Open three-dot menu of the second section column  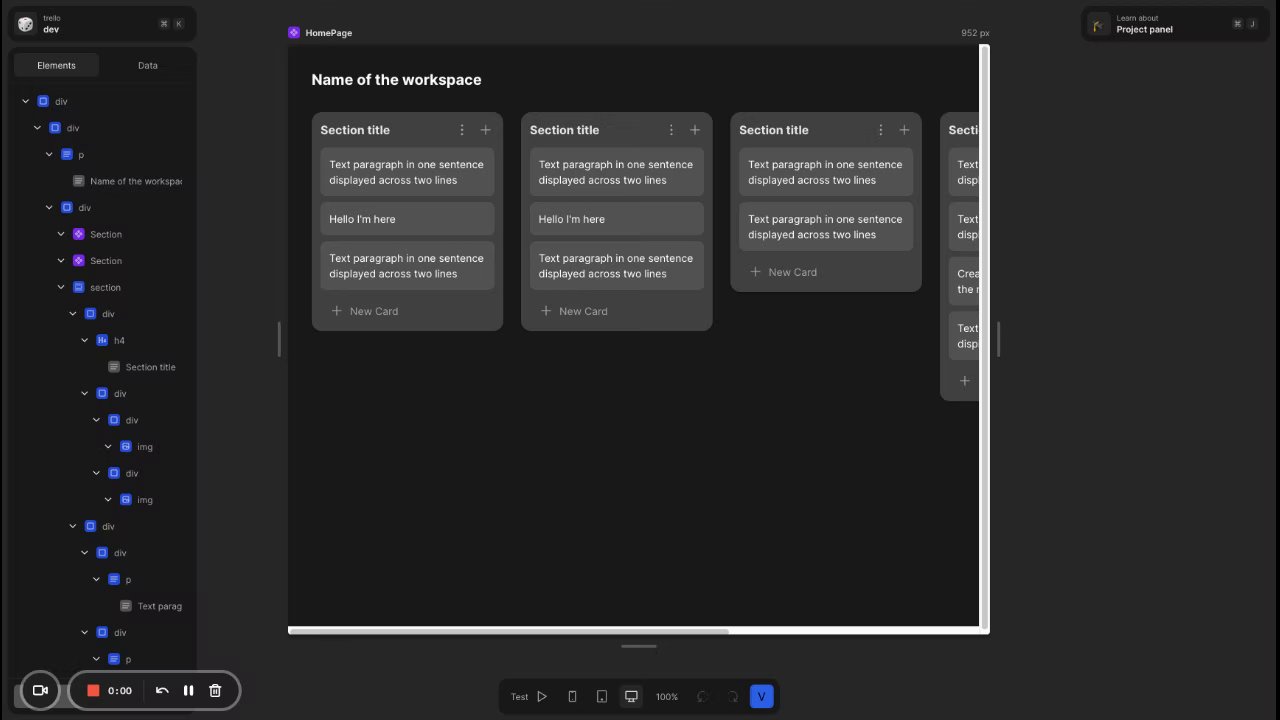click(x=671, y=130)
